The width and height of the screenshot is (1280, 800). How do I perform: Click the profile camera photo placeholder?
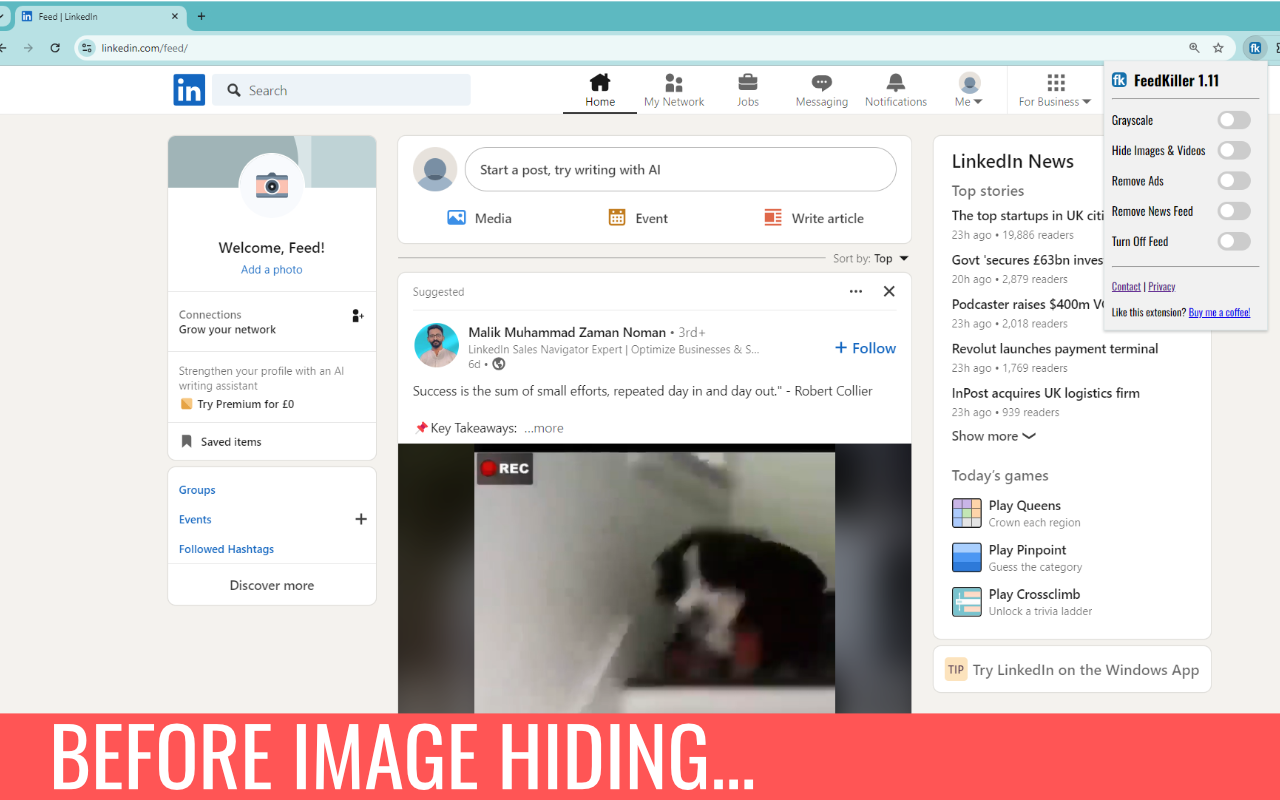[x=272, y=185]
